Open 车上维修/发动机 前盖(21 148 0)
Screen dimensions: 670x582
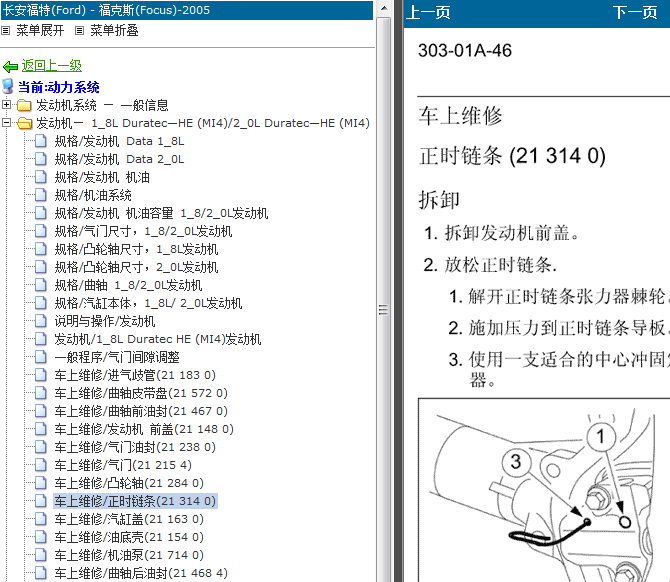[144, 429]
